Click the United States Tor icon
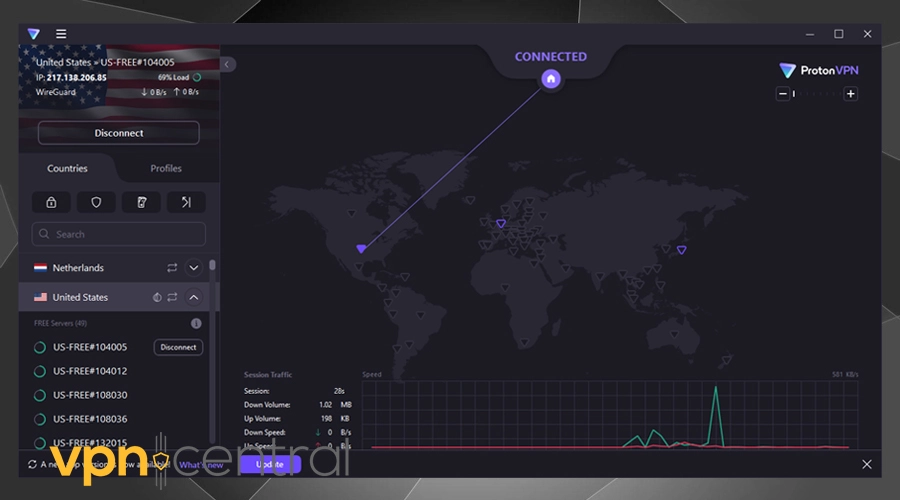This screenshot has width=900, height=500. [157, 297]
